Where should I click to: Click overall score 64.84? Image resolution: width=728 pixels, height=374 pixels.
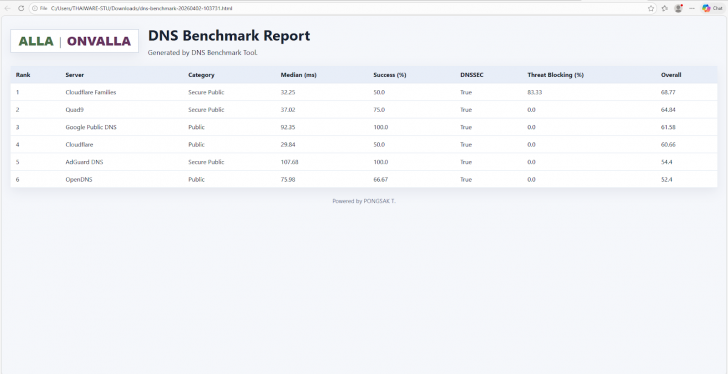[x=668, y=110]
